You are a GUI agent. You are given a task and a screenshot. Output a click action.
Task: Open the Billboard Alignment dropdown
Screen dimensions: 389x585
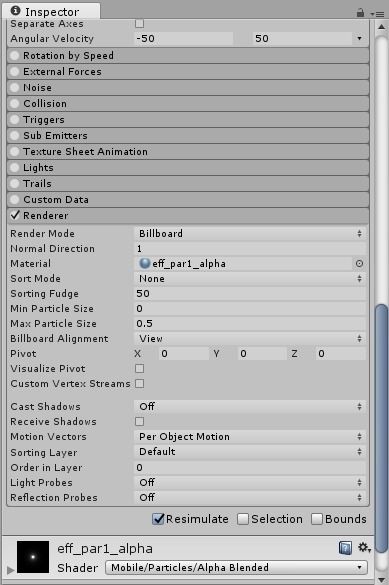(x=250, y=339)
